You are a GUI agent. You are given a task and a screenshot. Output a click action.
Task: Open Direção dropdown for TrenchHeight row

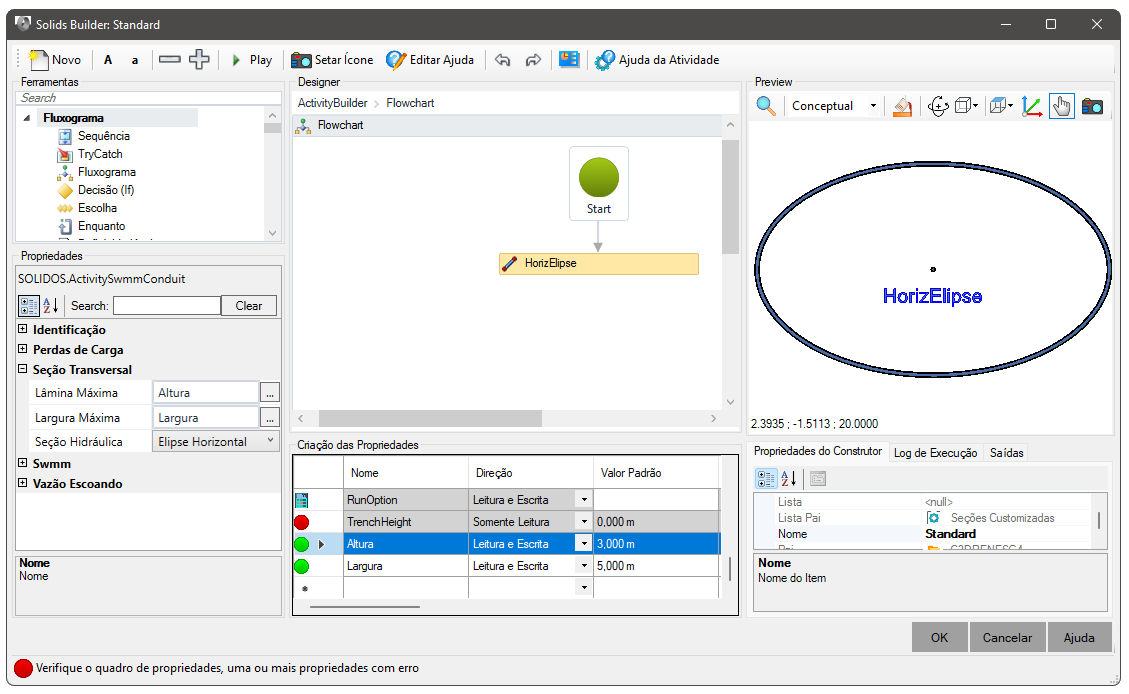pyautogui.click(x=584, y=522)
